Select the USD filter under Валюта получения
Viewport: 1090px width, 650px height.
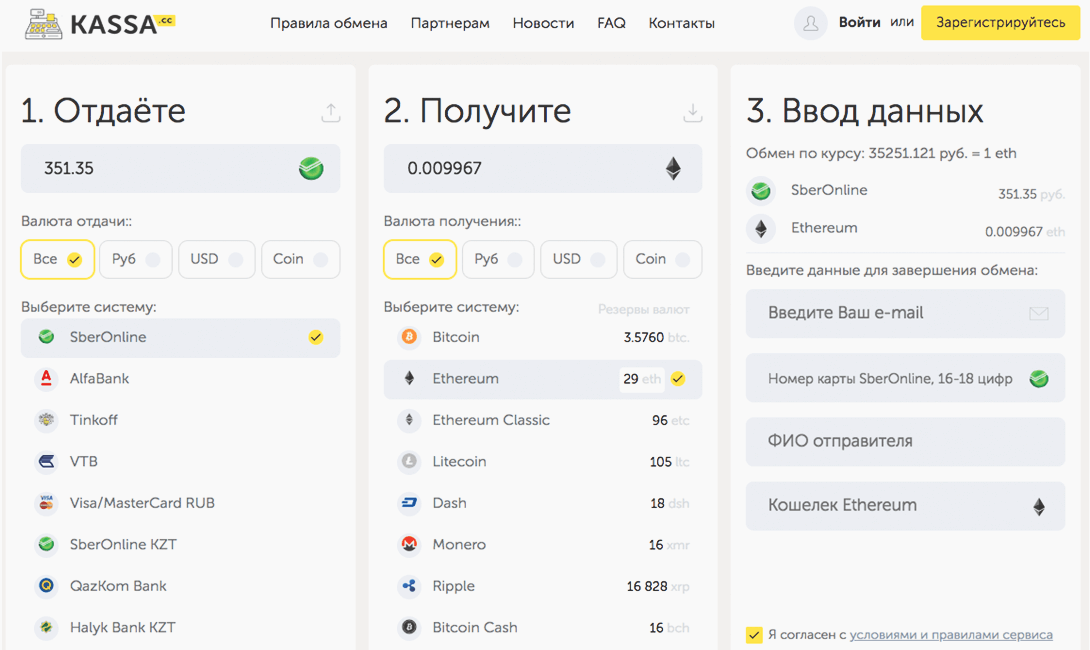[x=578, y=259]
